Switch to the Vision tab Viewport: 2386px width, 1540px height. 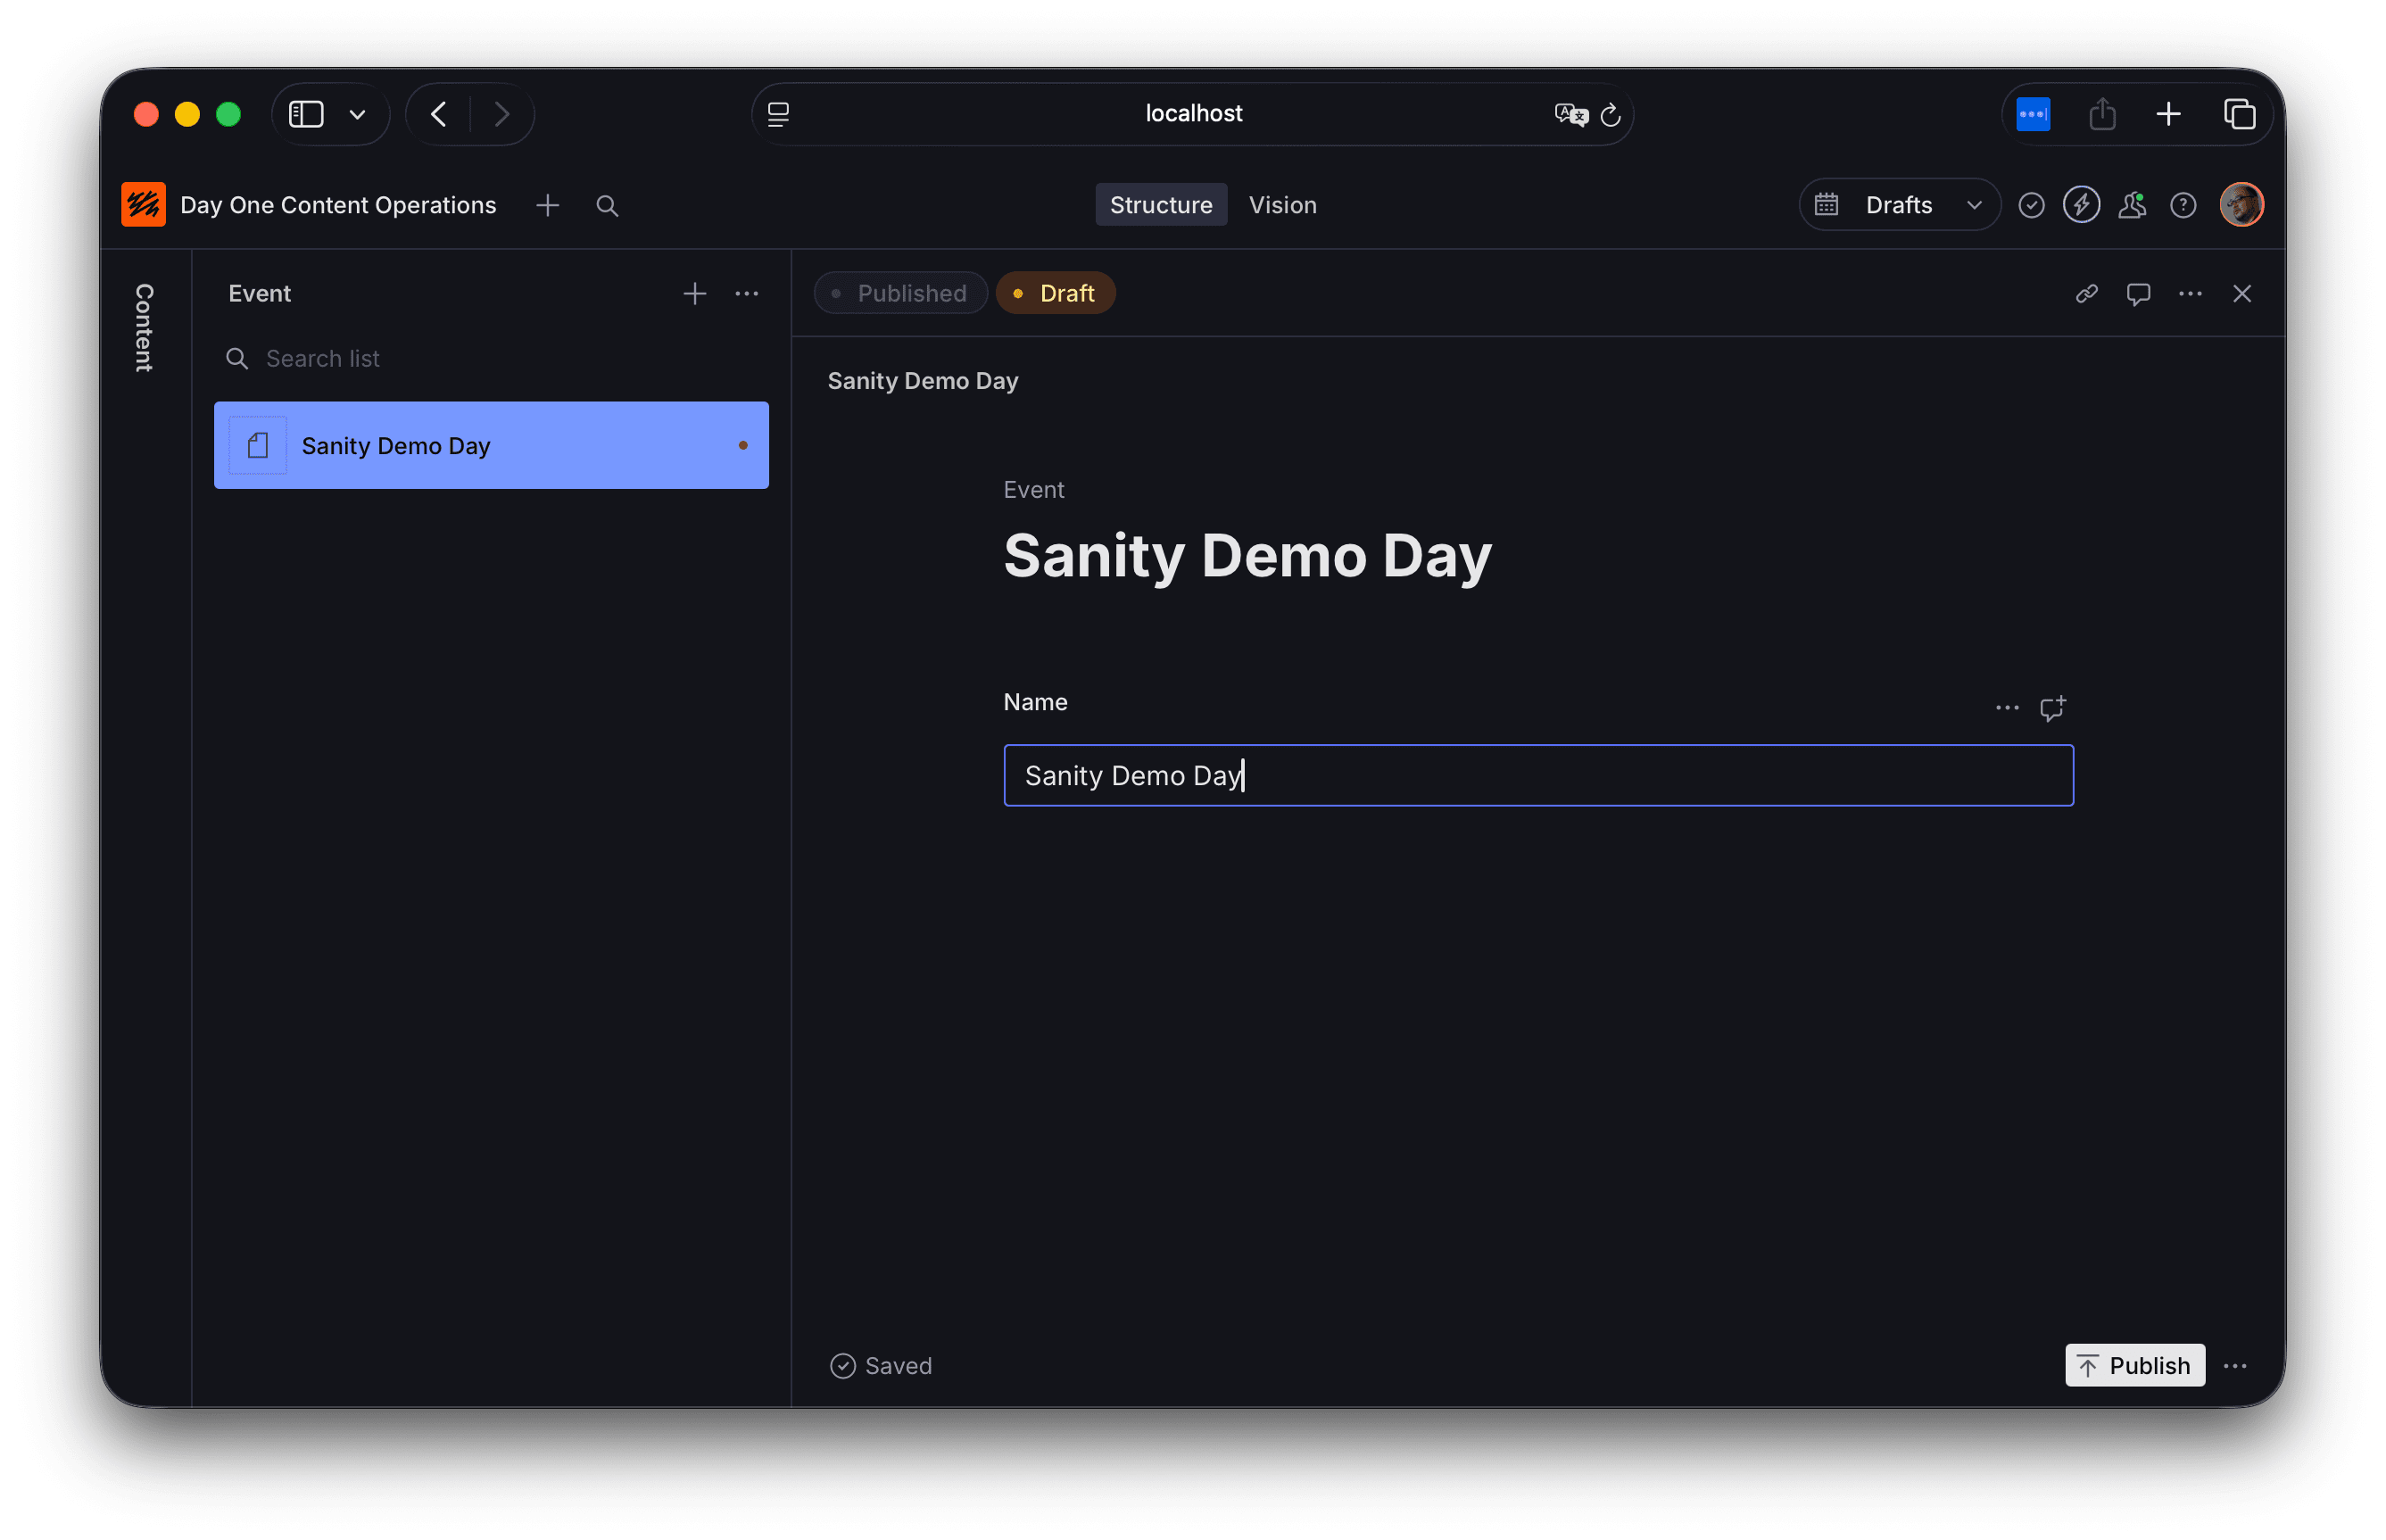1282,205
